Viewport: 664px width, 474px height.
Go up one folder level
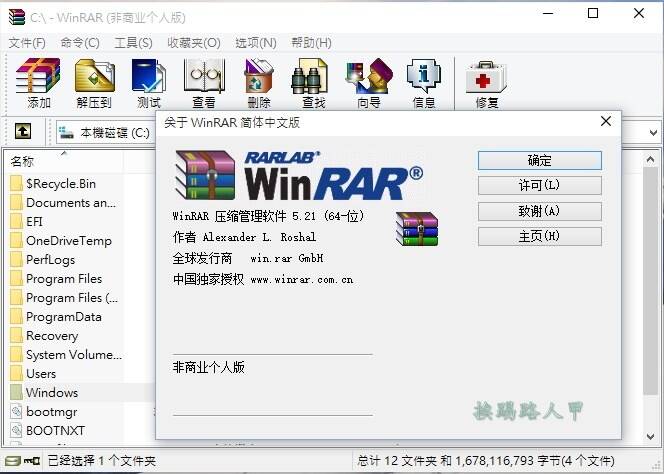23,131
